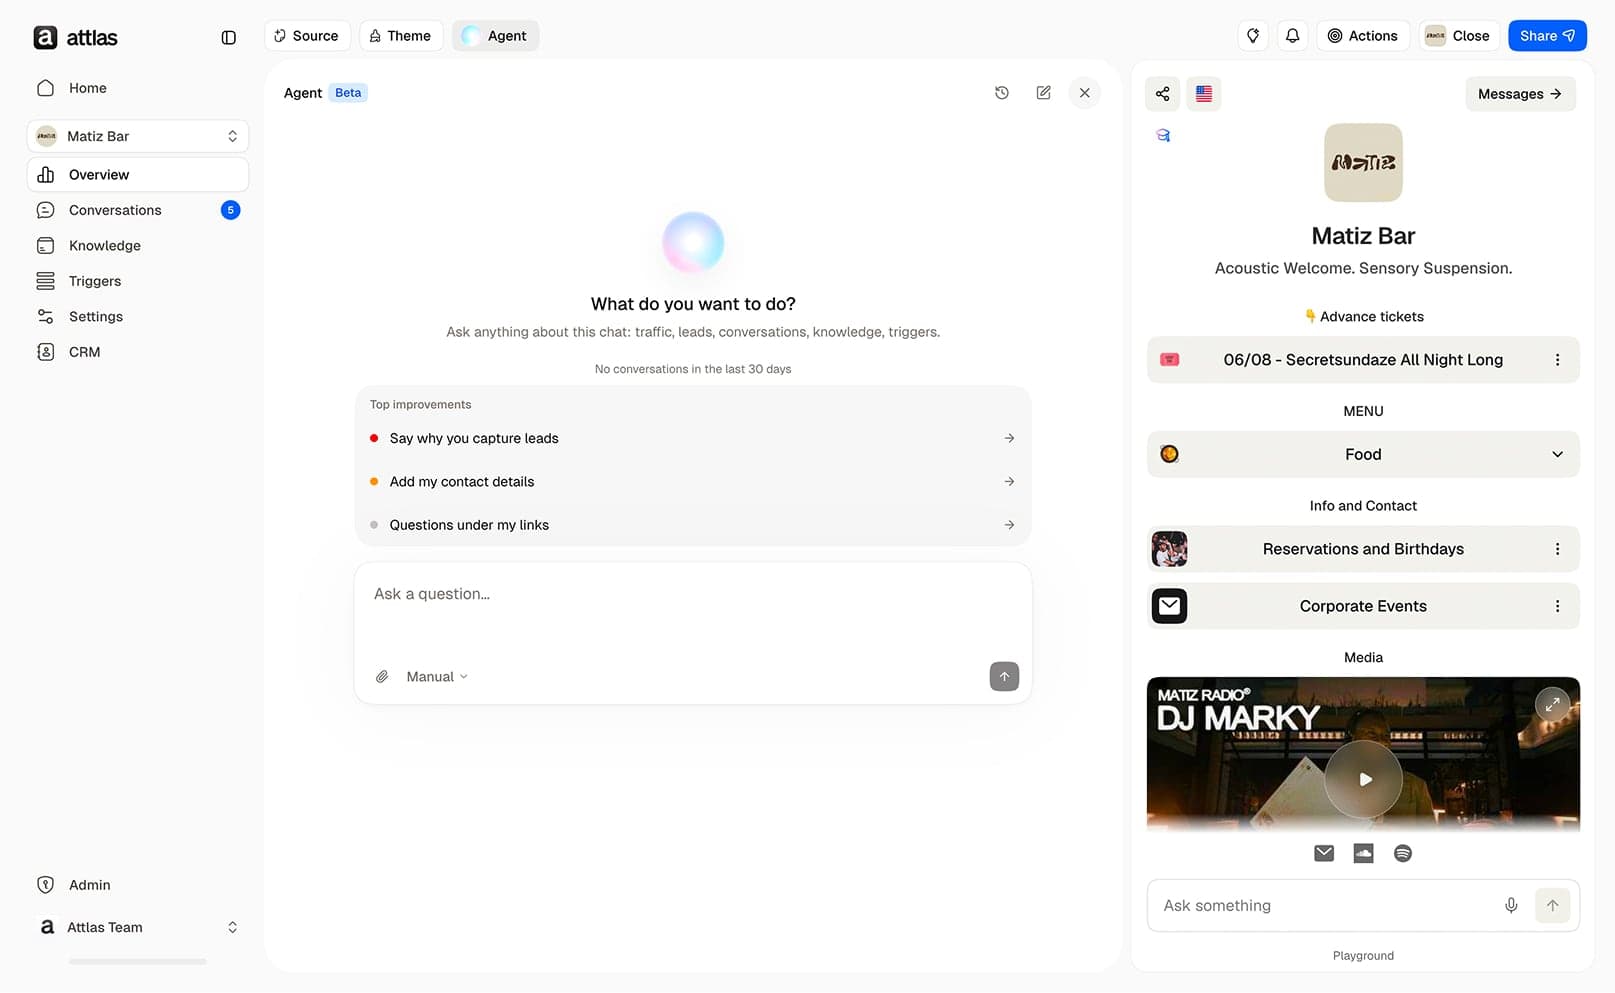Click the Share button
The width and height of the screenshot is (1615, 993).
point(1547,36)
